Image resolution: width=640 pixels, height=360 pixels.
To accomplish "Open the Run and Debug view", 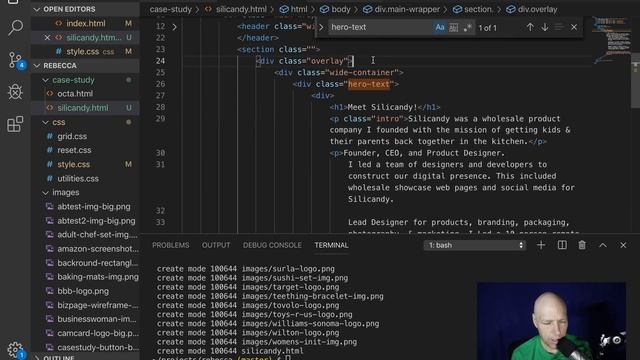I will [x=15, y=92].
